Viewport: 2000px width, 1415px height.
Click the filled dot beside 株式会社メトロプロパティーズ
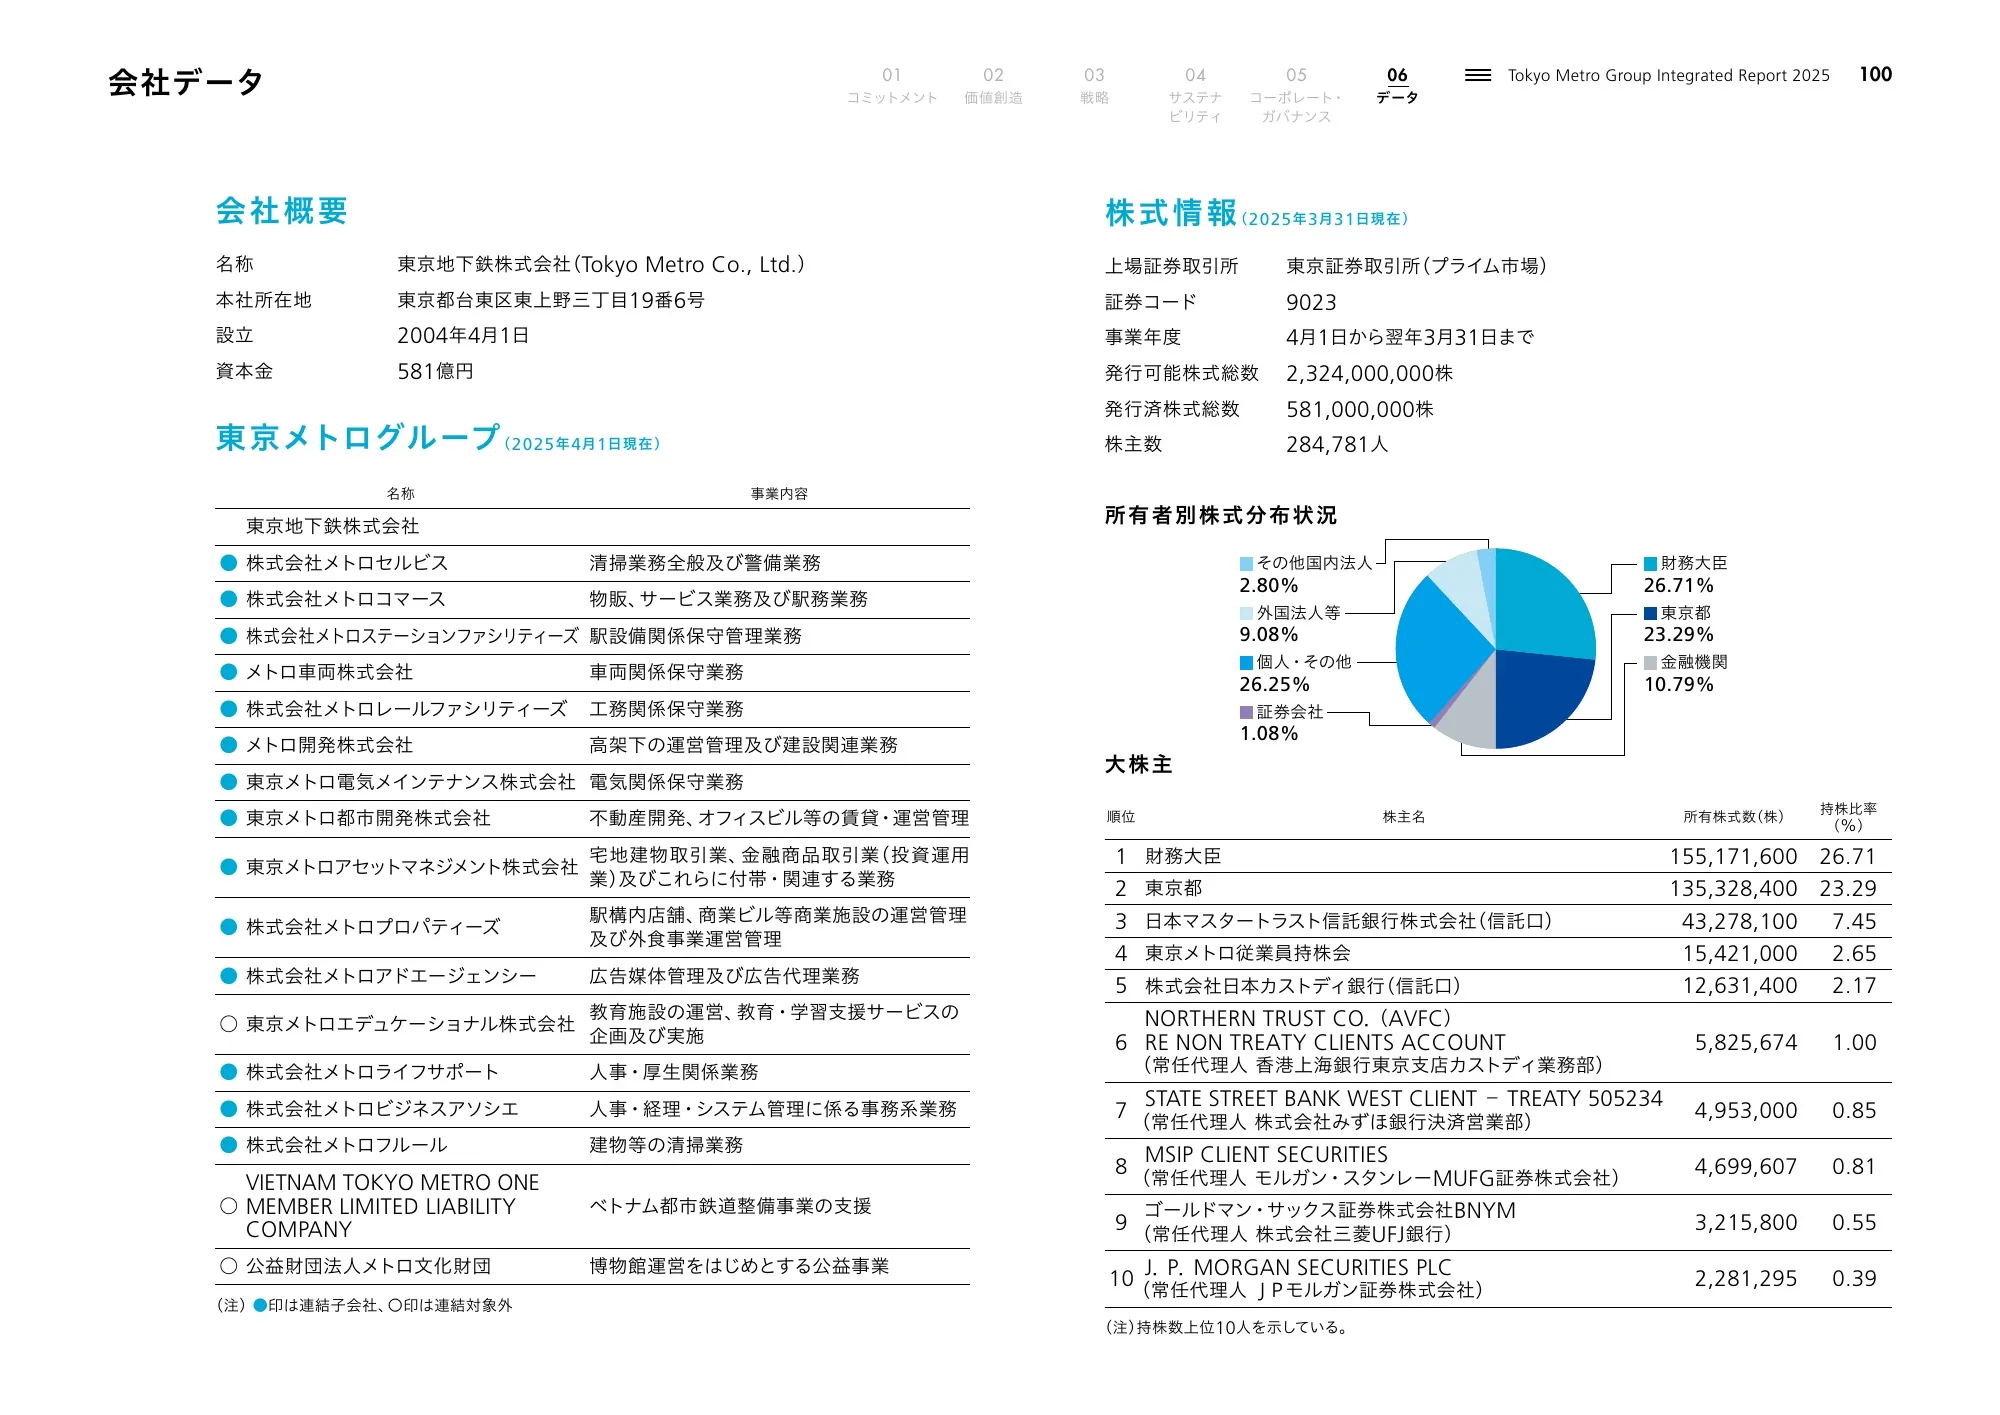228,927
